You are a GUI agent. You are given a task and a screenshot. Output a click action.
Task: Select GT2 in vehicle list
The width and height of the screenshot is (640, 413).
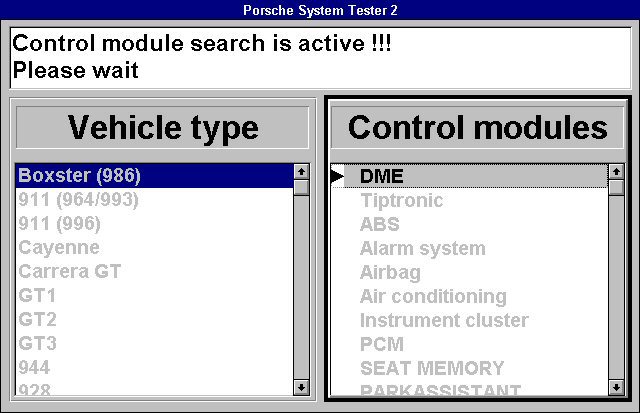pyautogui.click(x=38, y=320)
